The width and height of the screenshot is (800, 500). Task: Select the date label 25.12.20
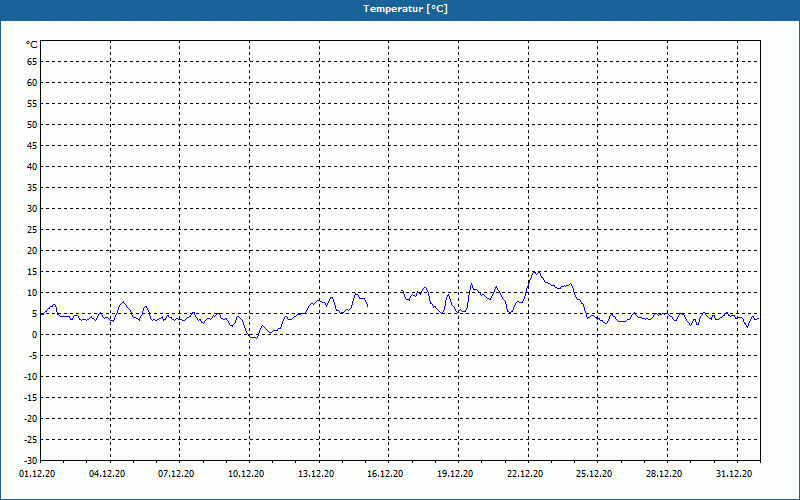click(594, 473)
